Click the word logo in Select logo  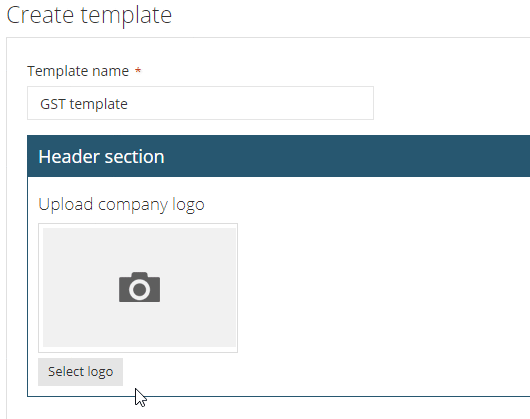(98, 372)
